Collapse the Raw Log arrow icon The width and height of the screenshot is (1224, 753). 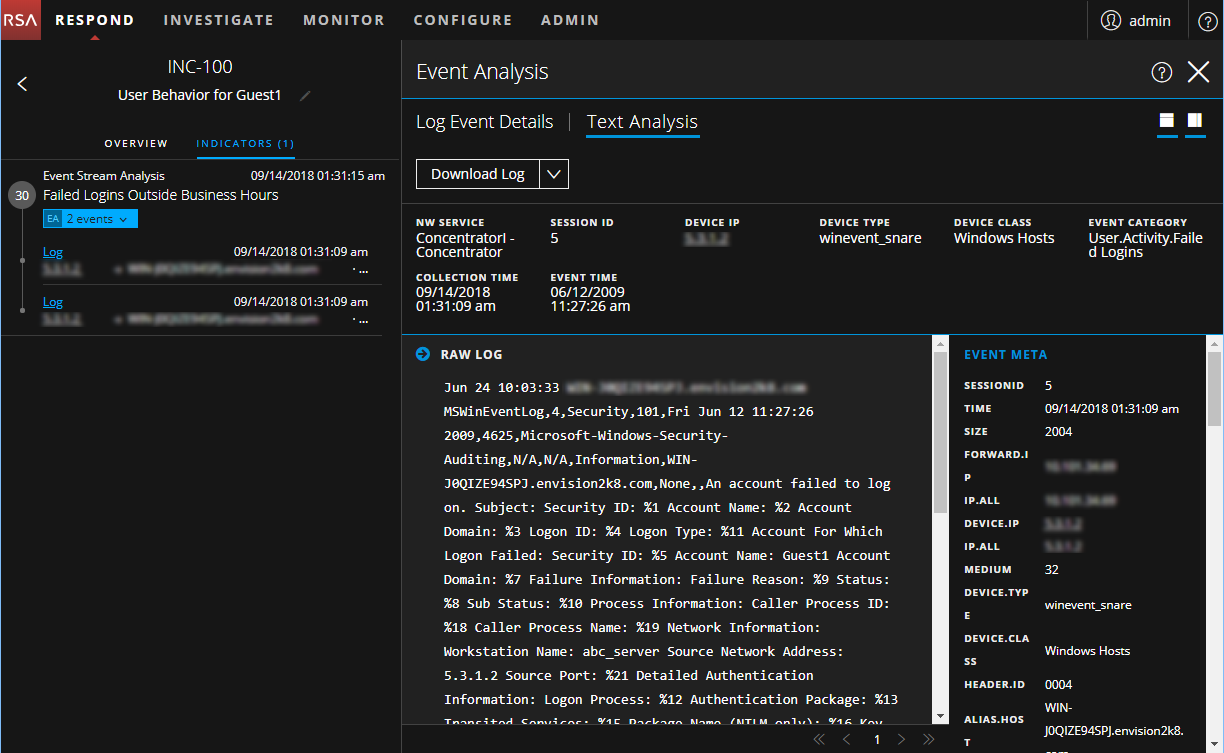[x=423, y=354]
